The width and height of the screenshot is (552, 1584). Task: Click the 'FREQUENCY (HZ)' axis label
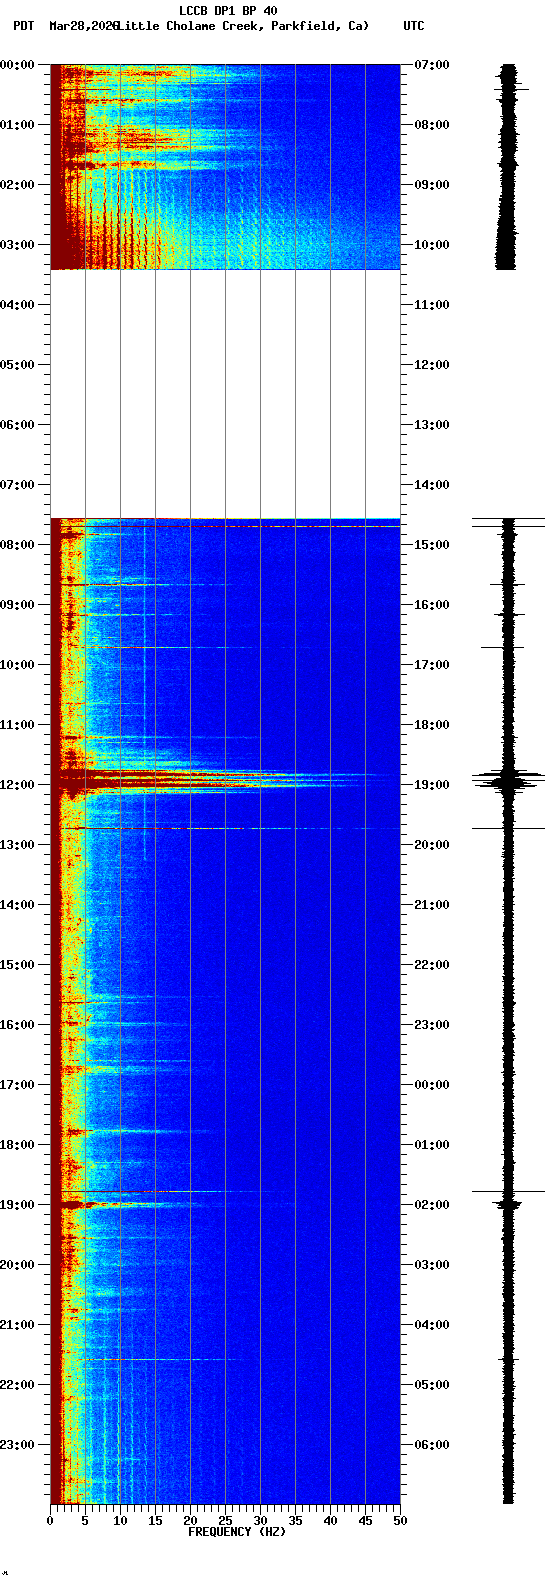tap(237, 1531)
